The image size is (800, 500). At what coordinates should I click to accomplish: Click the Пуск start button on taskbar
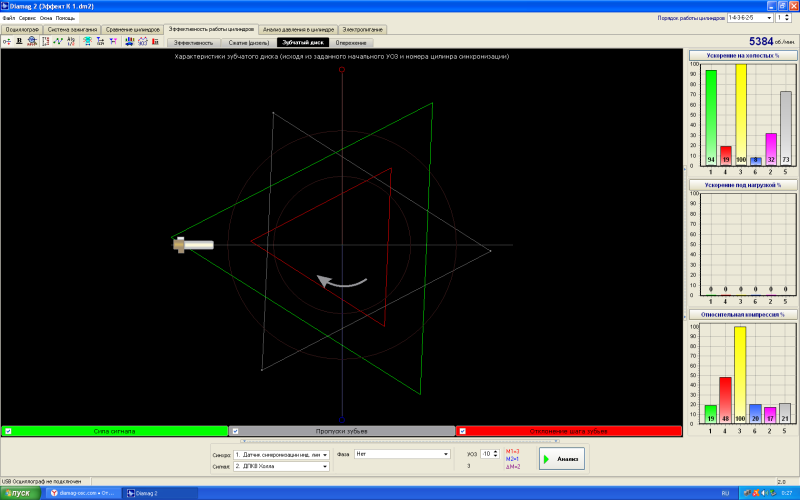pos(20,493)
